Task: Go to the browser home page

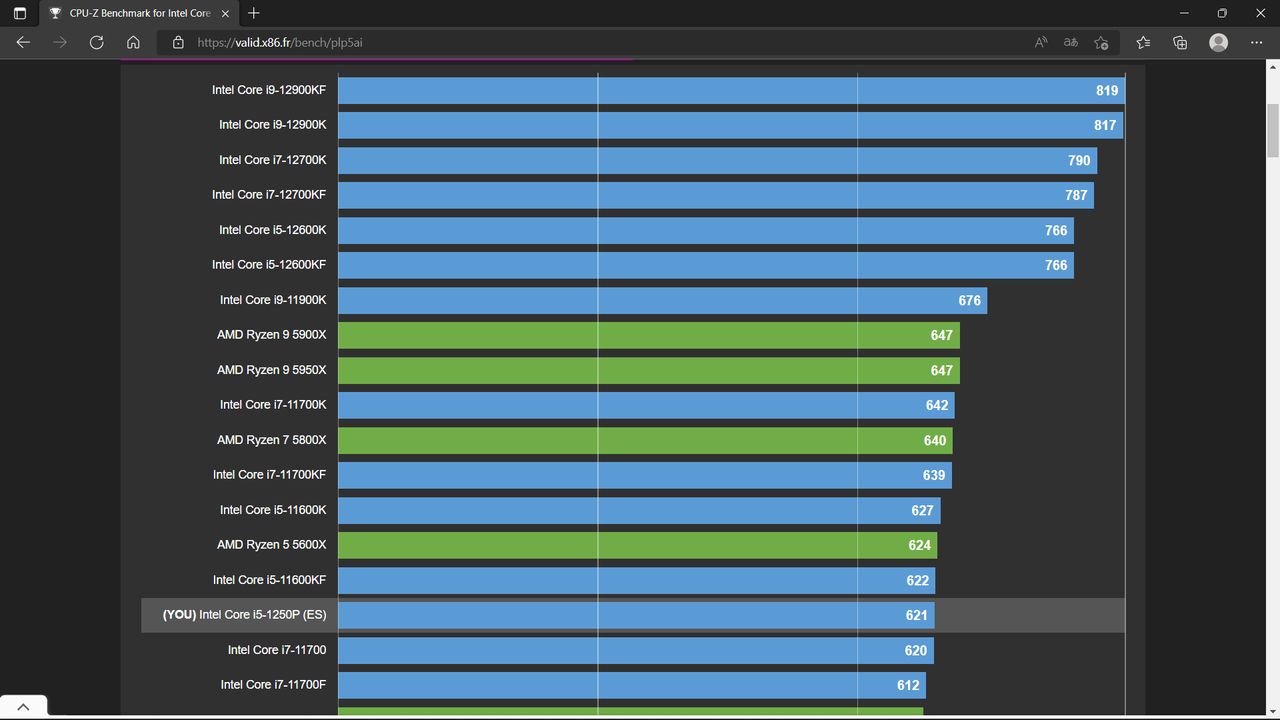Action: (x=133, y=42)
